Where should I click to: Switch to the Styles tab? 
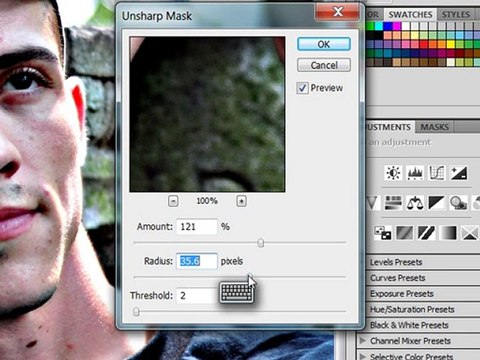[455, 15]
